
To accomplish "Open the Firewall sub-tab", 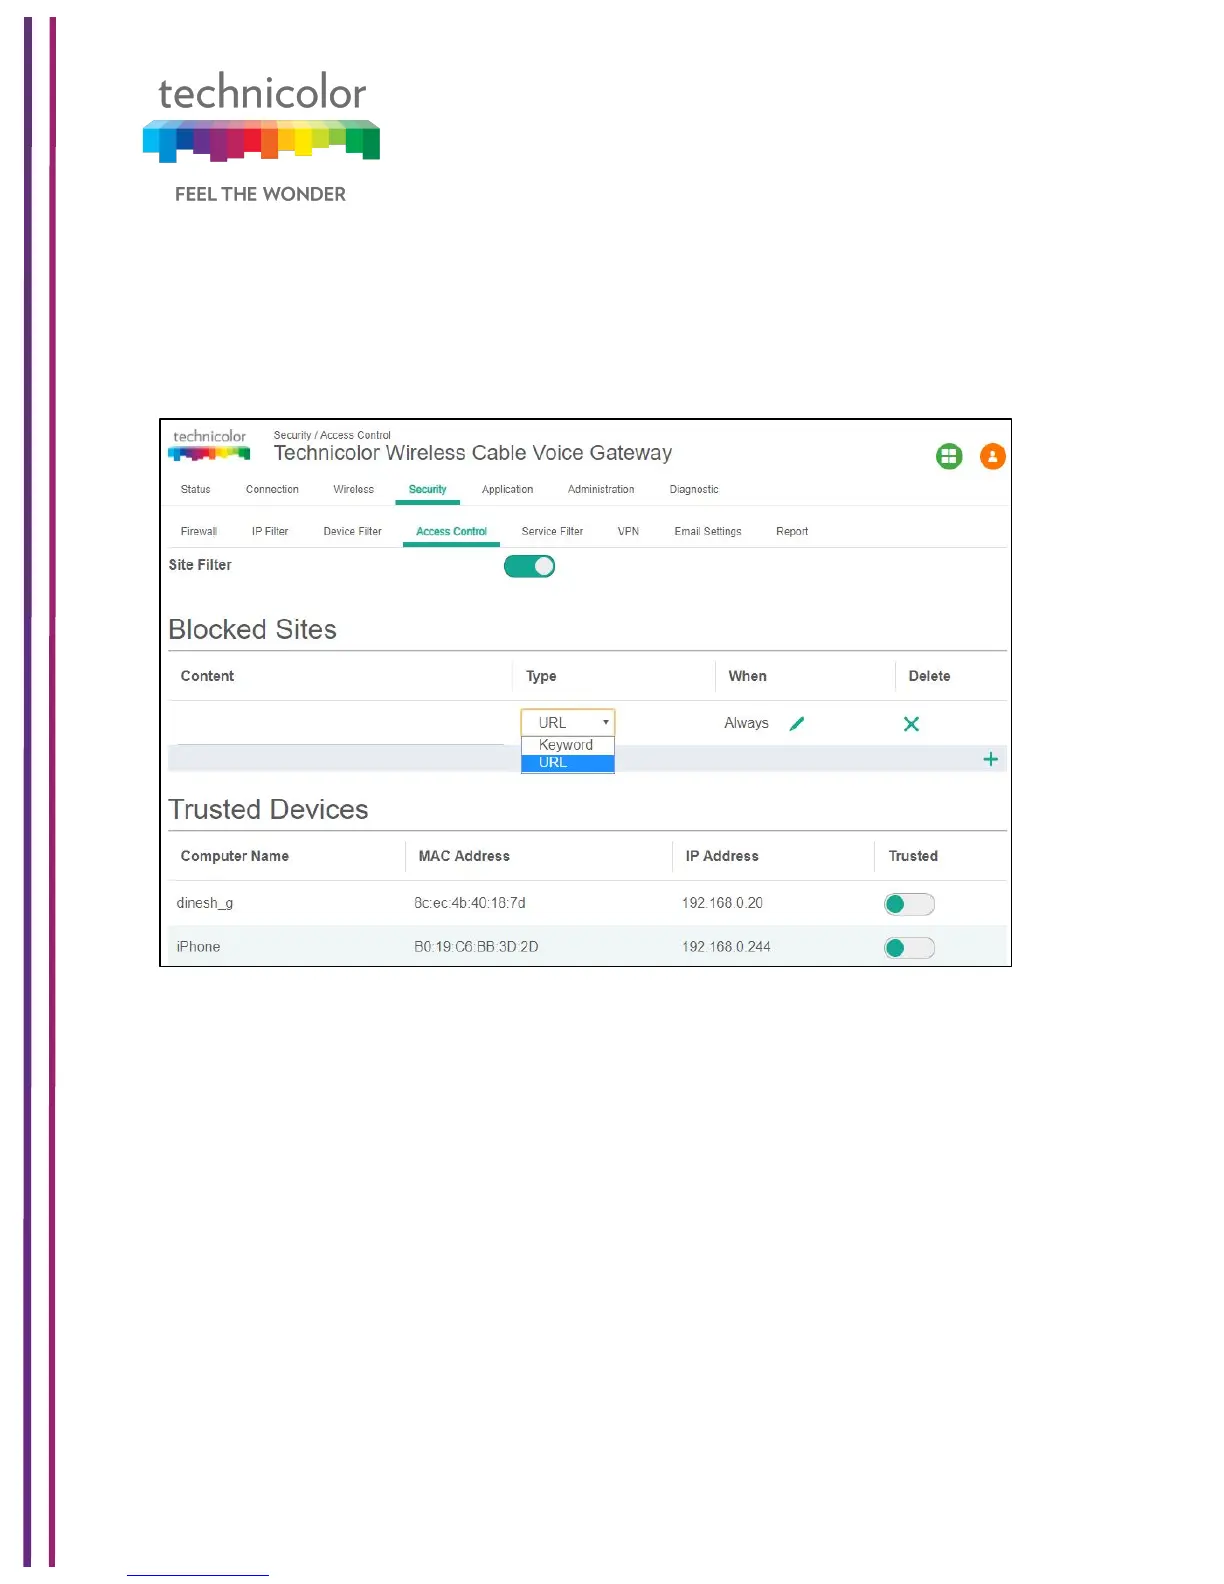I will tap(198, 531).
